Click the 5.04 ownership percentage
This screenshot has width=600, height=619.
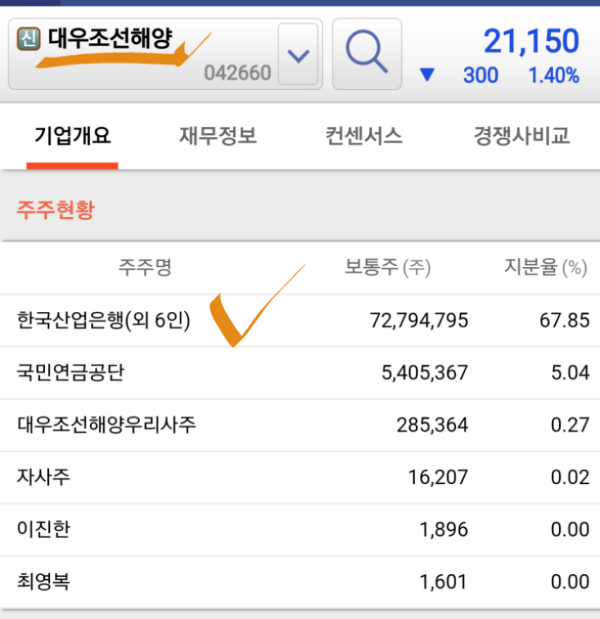click(x=570, y=373)
